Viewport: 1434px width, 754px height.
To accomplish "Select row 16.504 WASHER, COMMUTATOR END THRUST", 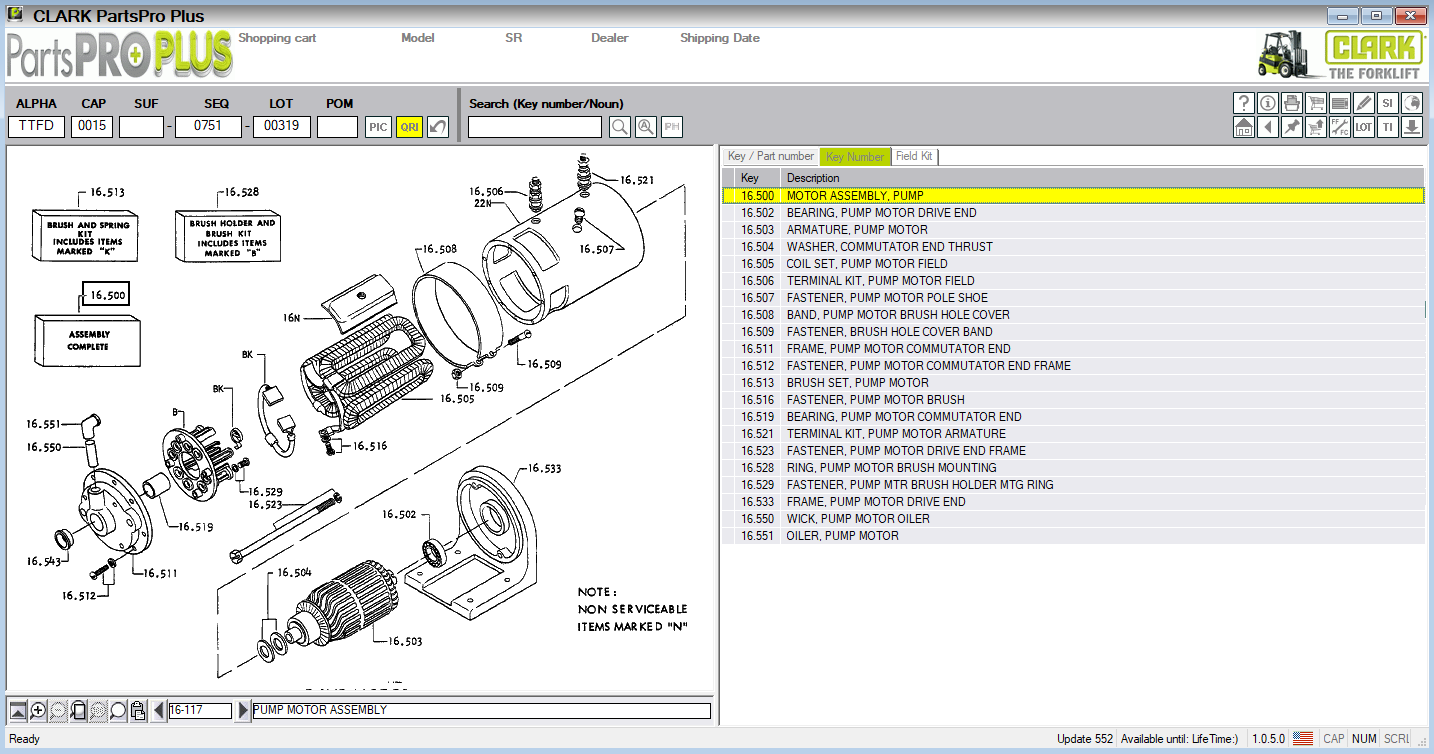I will (1073, 247).
